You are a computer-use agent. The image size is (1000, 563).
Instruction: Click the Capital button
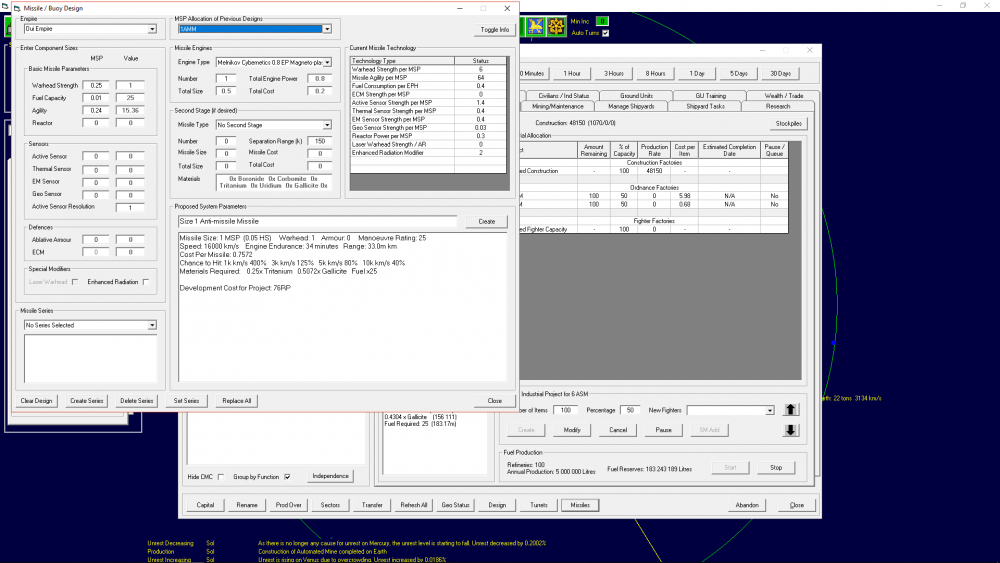click(205, 505)
